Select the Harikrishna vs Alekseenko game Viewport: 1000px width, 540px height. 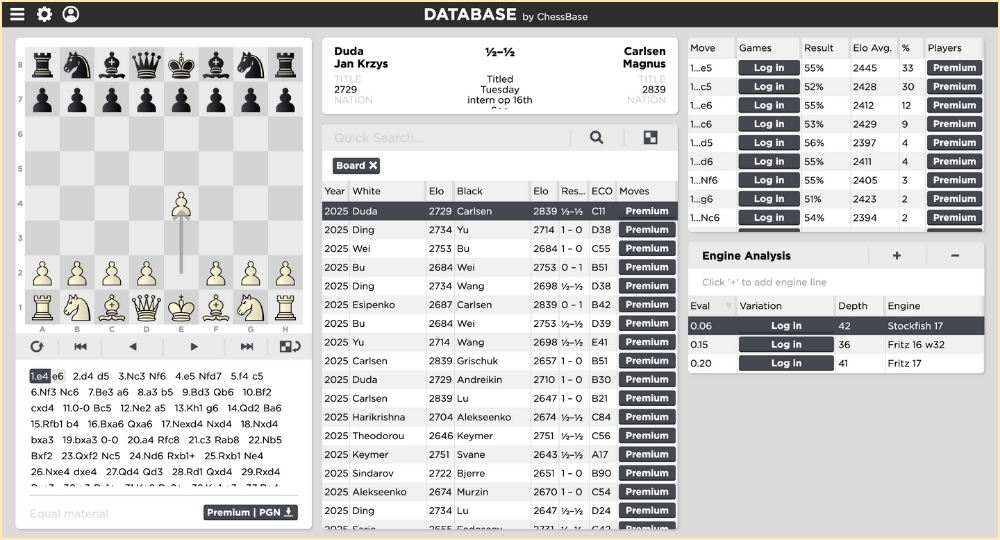[499, 417]
